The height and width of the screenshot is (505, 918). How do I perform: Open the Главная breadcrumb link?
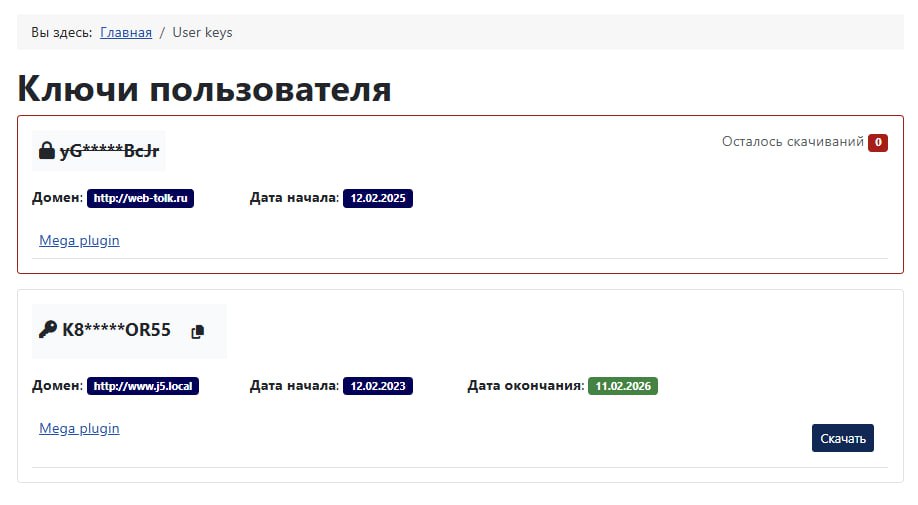click(x=126, y=32)
